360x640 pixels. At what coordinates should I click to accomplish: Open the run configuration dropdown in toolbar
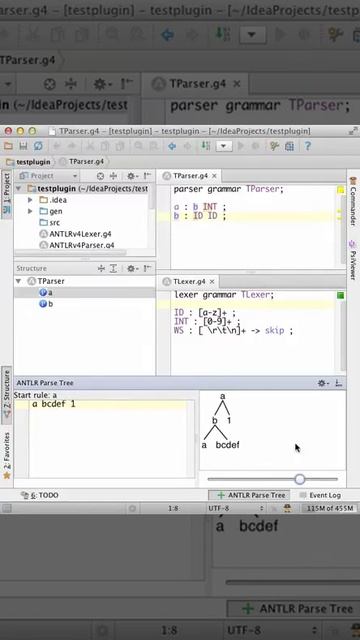pyautogui.click(x=224, y=146)
